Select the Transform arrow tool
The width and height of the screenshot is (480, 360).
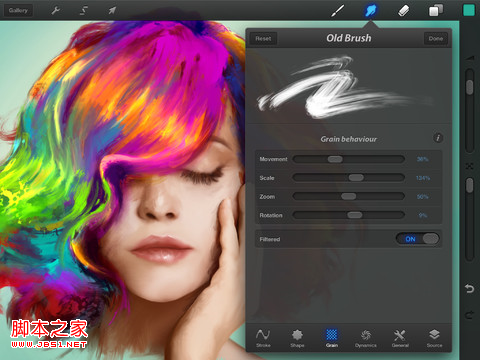coord(112,10)
